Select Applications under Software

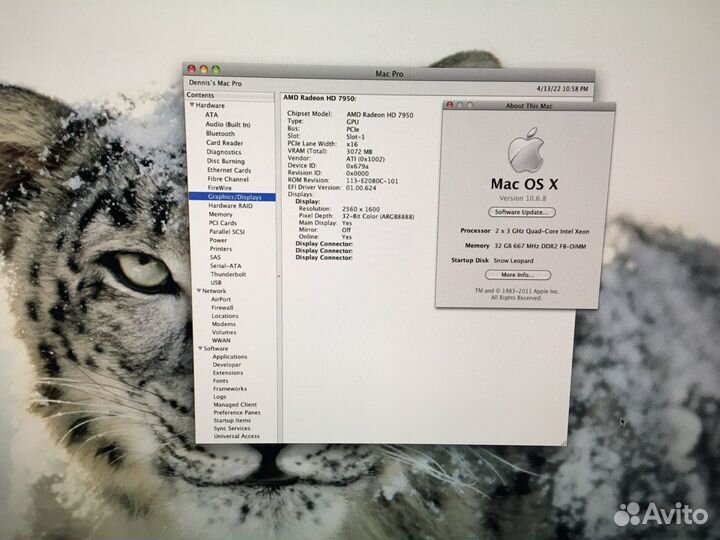(x=230, y=357)
